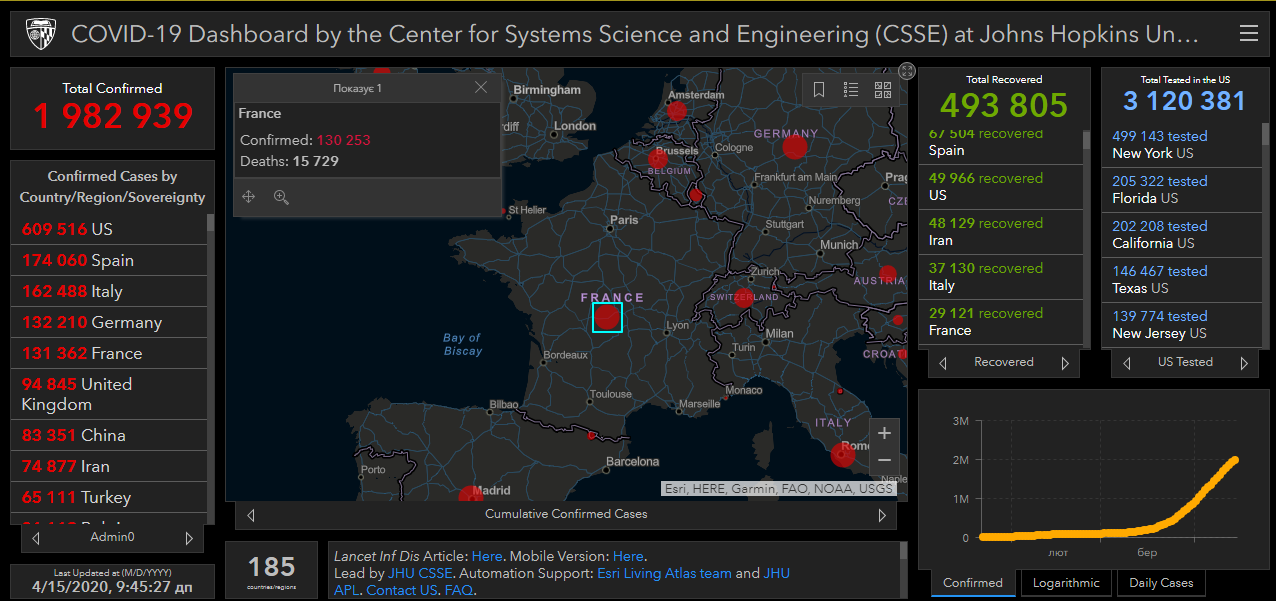Zoom out the map with minus button
This screenshot has width=1276, height=601.
884,461
